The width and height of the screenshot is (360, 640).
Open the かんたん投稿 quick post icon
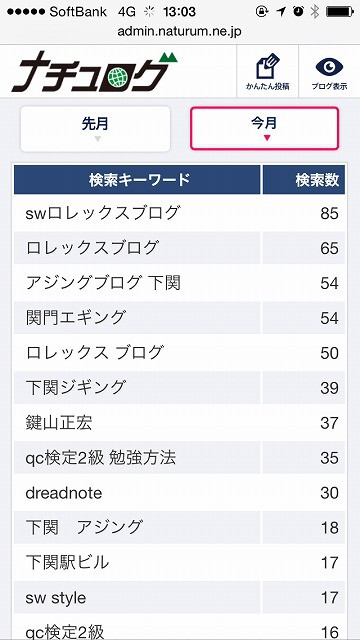point(268,71)
